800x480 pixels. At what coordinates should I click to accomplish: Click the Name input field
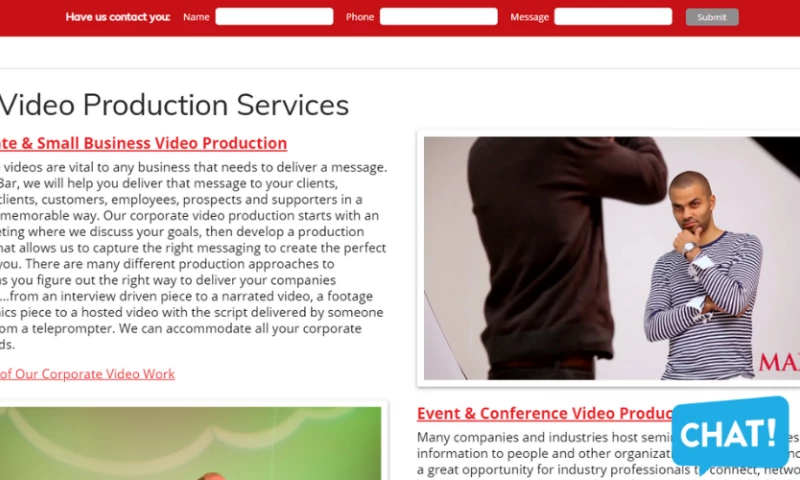click(274, 16)
